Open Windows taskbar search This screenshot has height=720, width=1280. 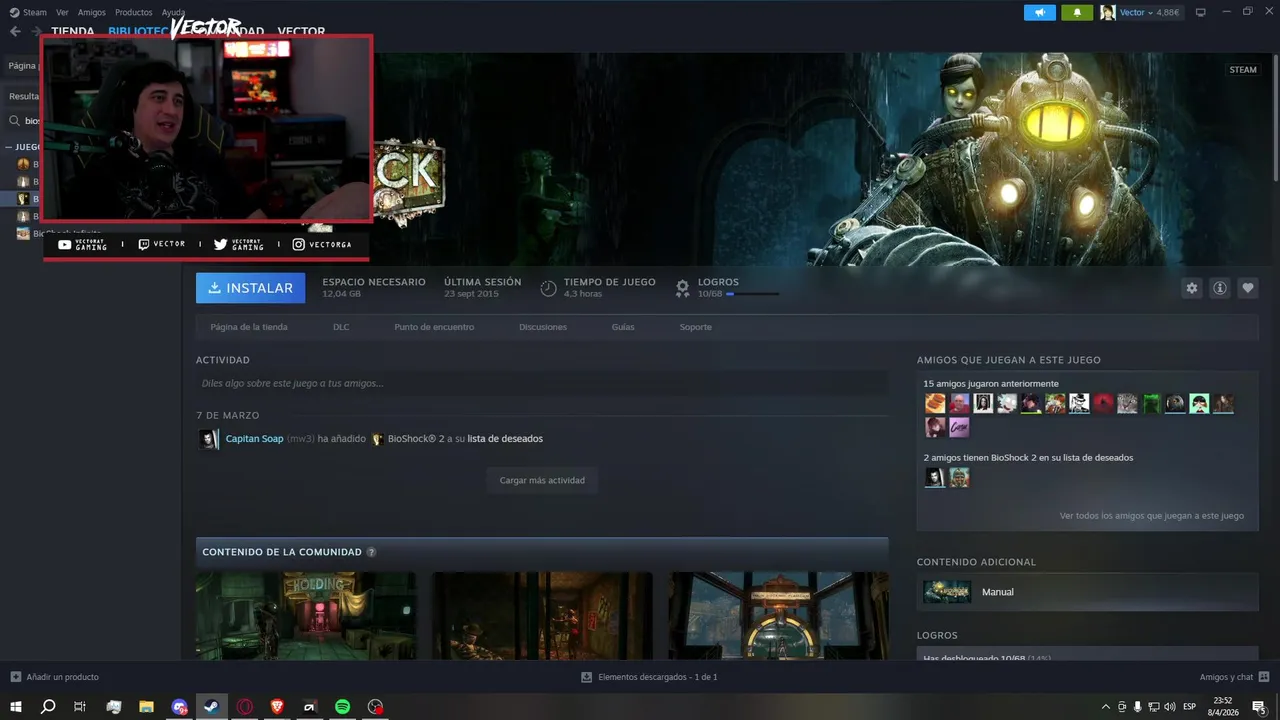pos(47,707)
